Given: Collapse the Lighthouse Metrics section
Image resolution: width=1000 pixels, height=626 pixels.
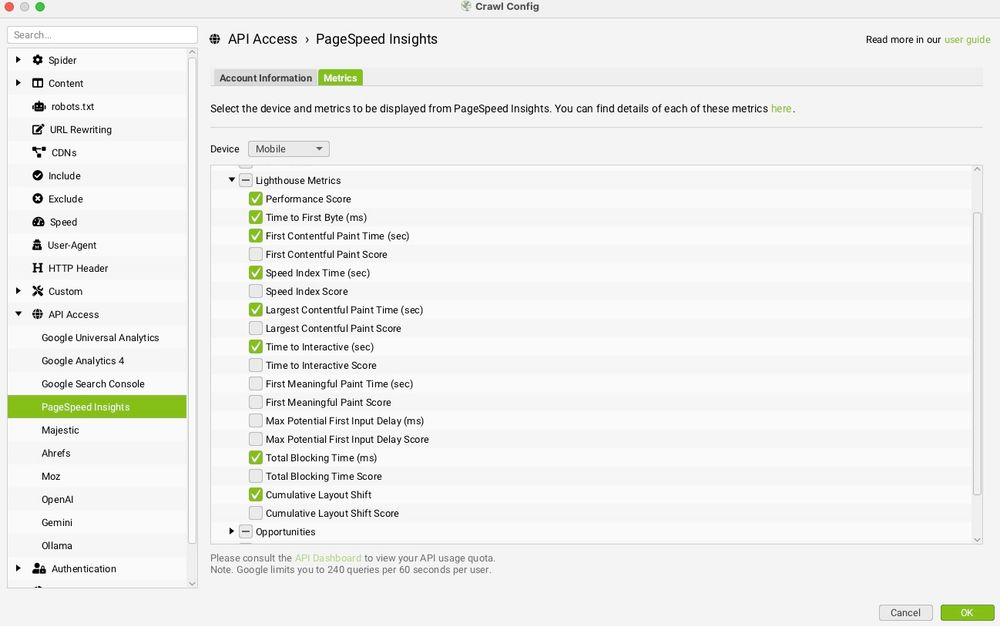Looking at the screenshot, I should pos(232,180).
